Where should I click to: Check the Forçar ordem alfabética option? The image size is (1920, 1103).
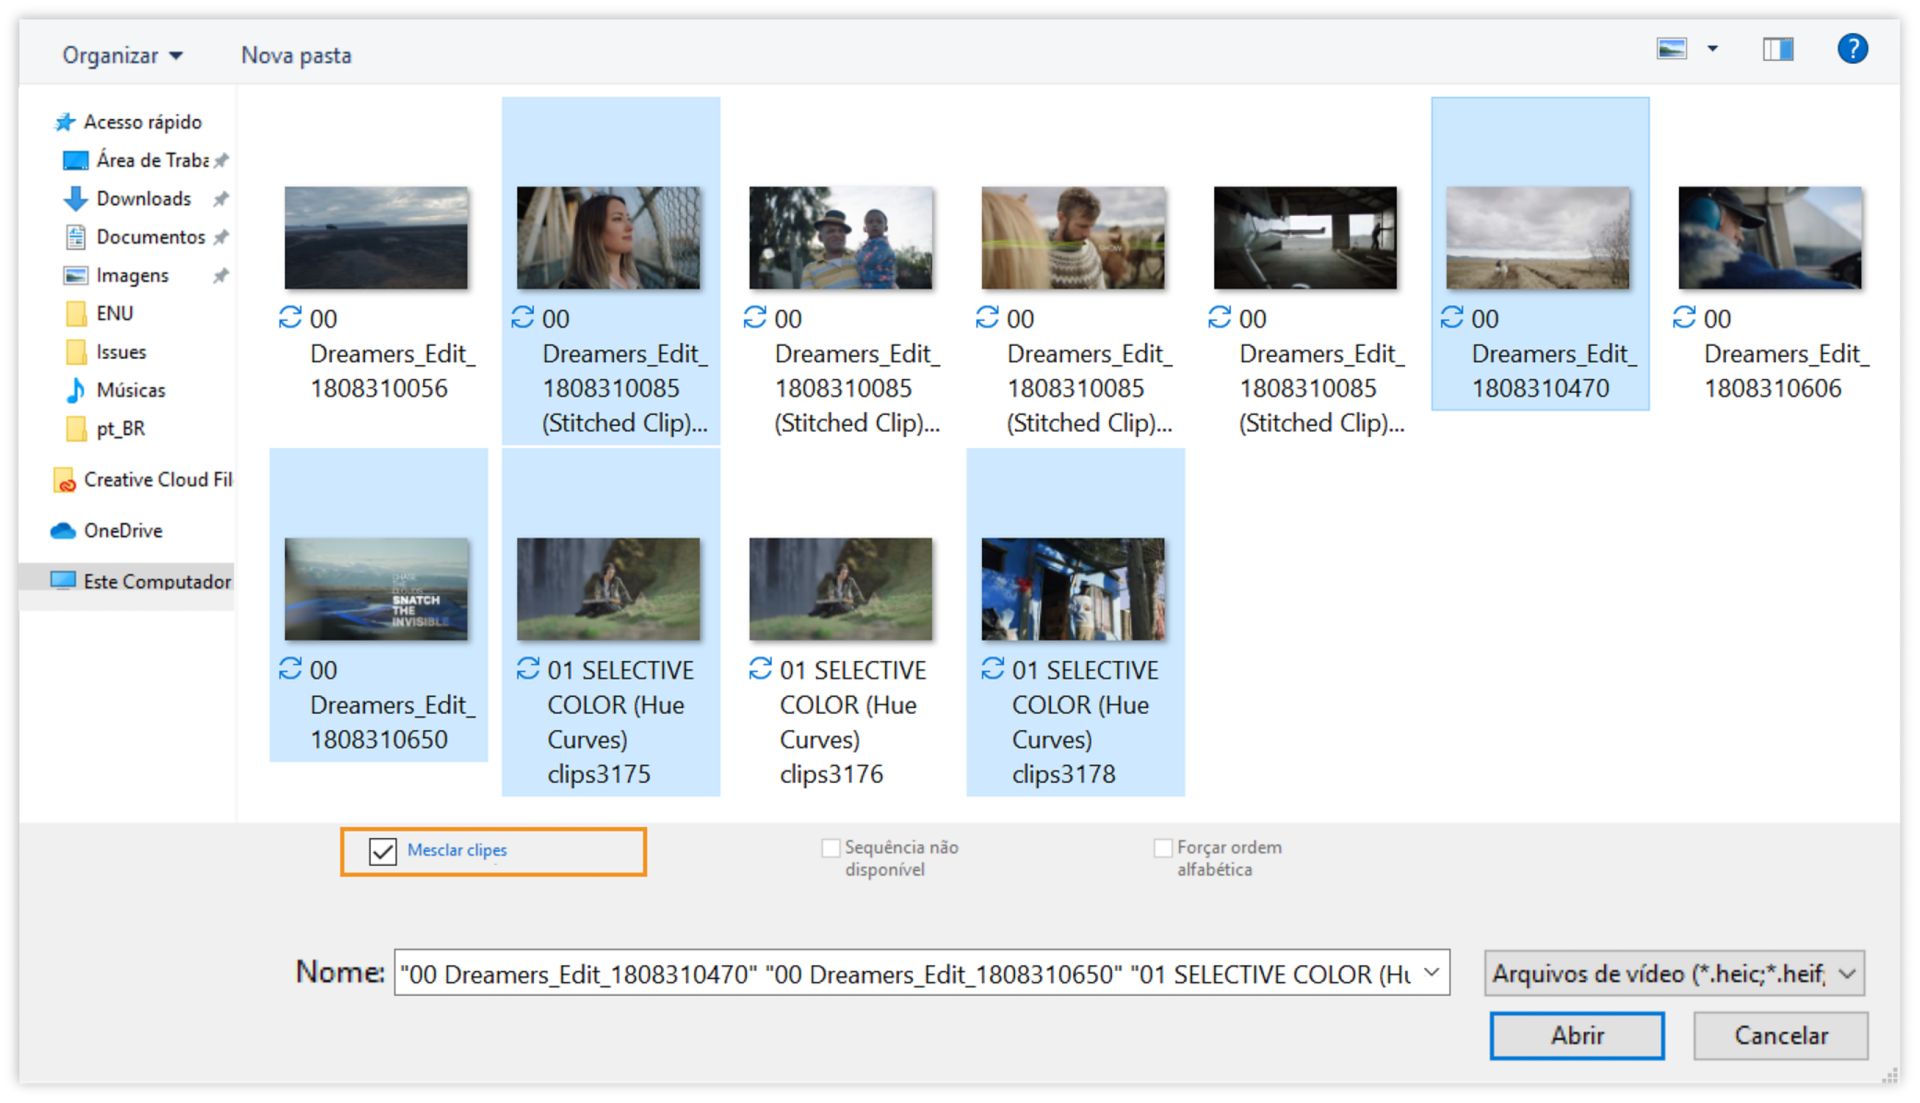point(1163,847)
